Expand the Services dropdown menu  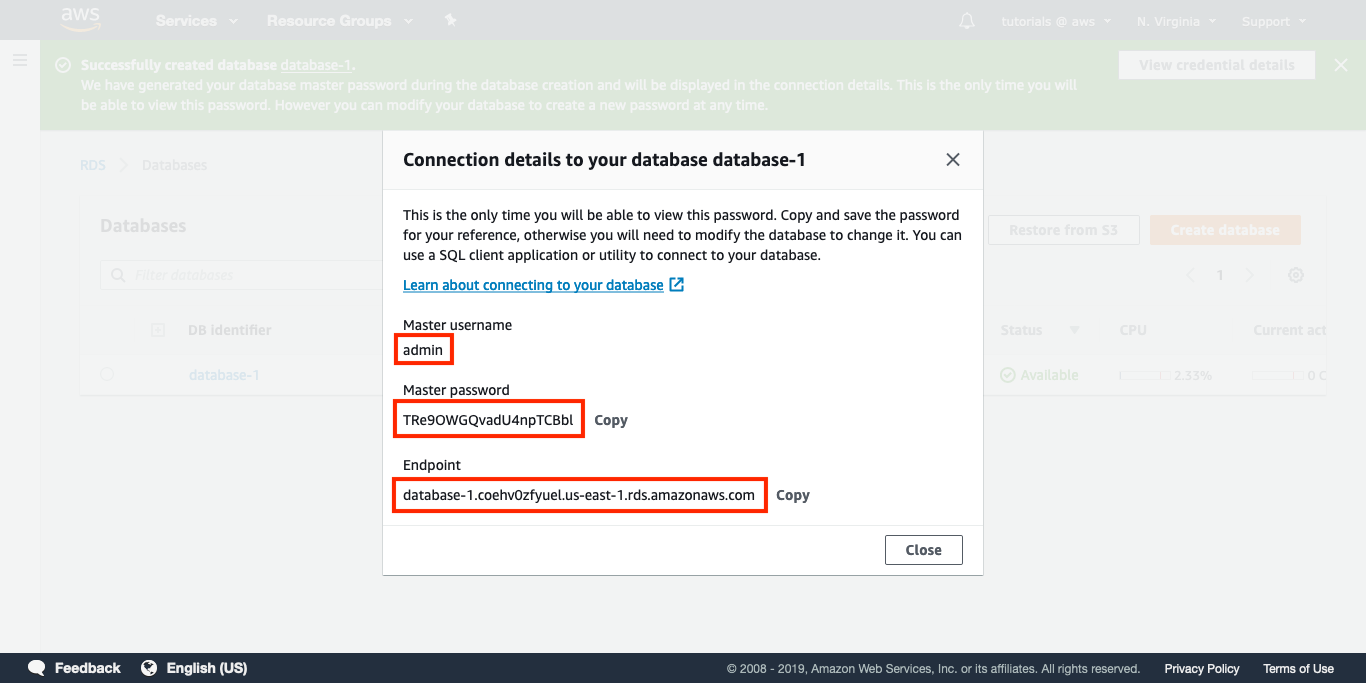point(197,21)
